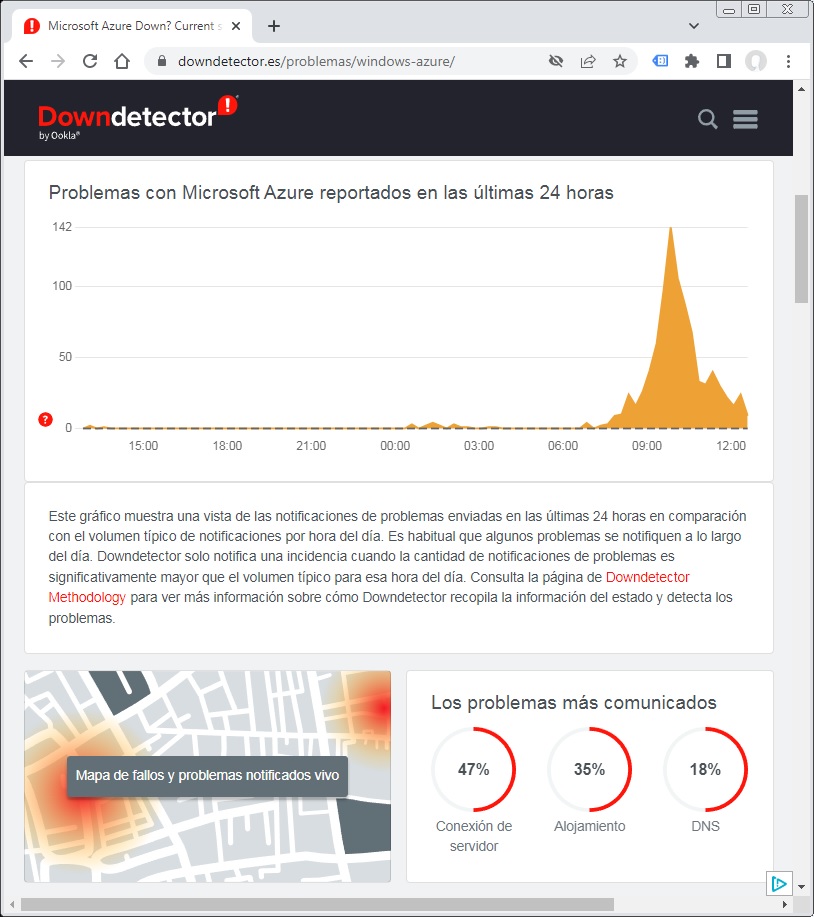Go back to previous page
814x917 pixels.
point(26,61)
